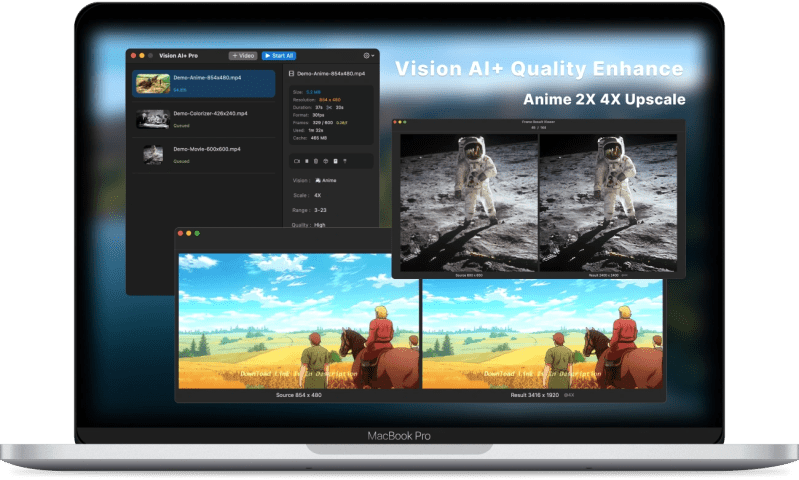Open the settings gear dropdown in Vision AI+ Pro

(x=368, y=56)
